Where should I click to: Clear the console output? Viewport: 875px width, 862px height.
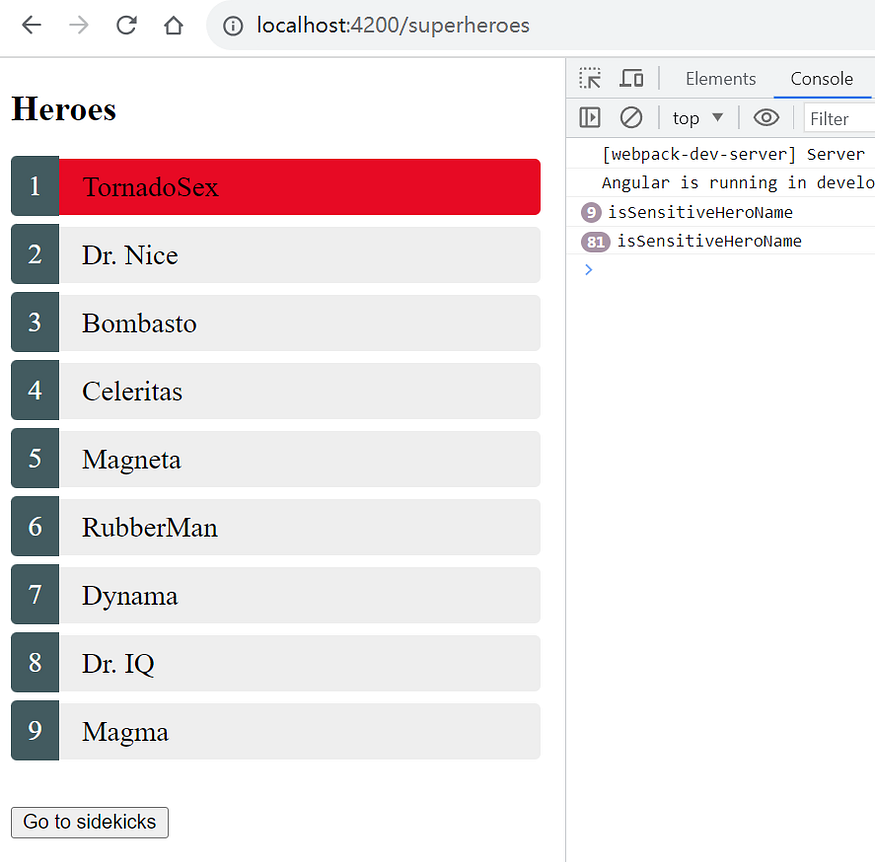coord(631,118)
